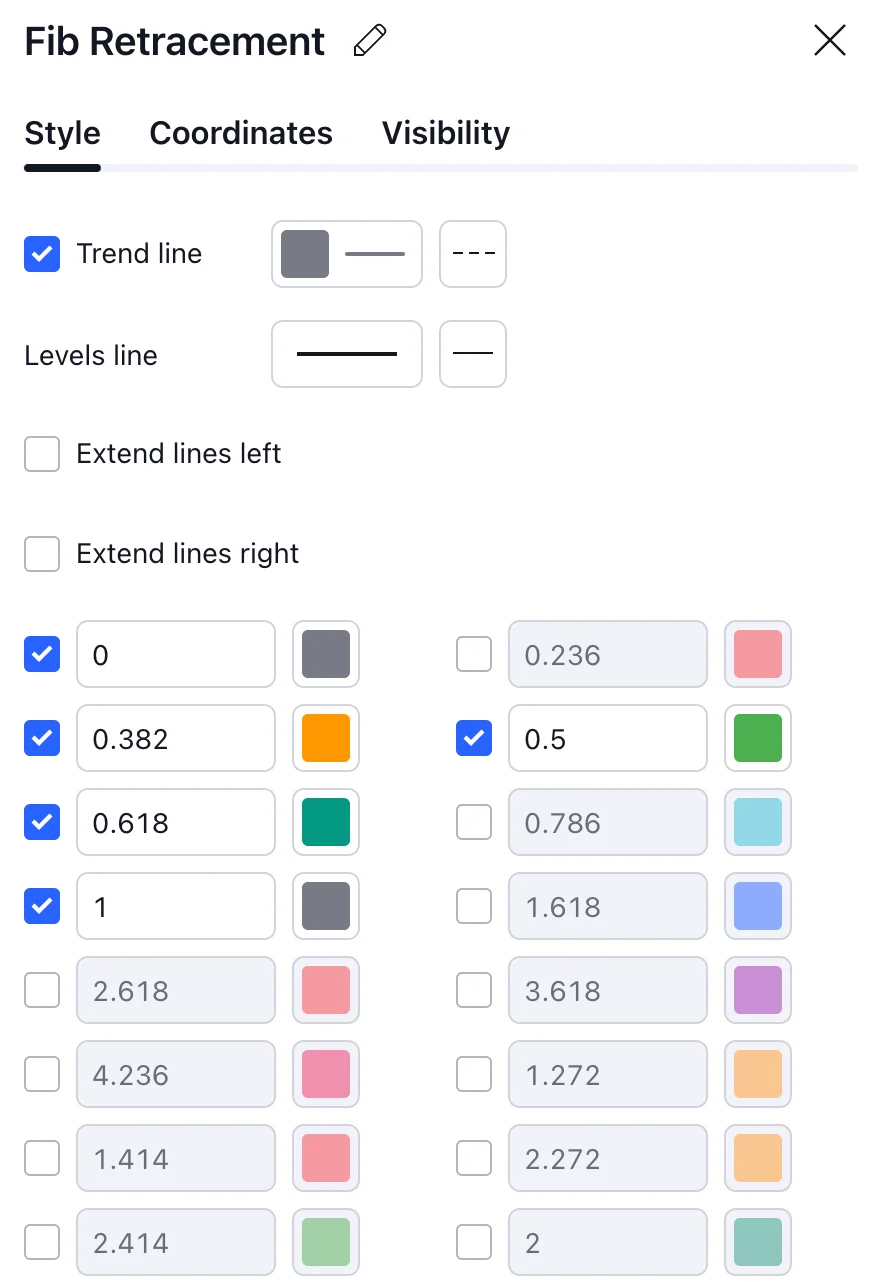Viewport: 872px width, 1282px height.
Task: Disable the 0.618 level checkbox
Action: 42,822
